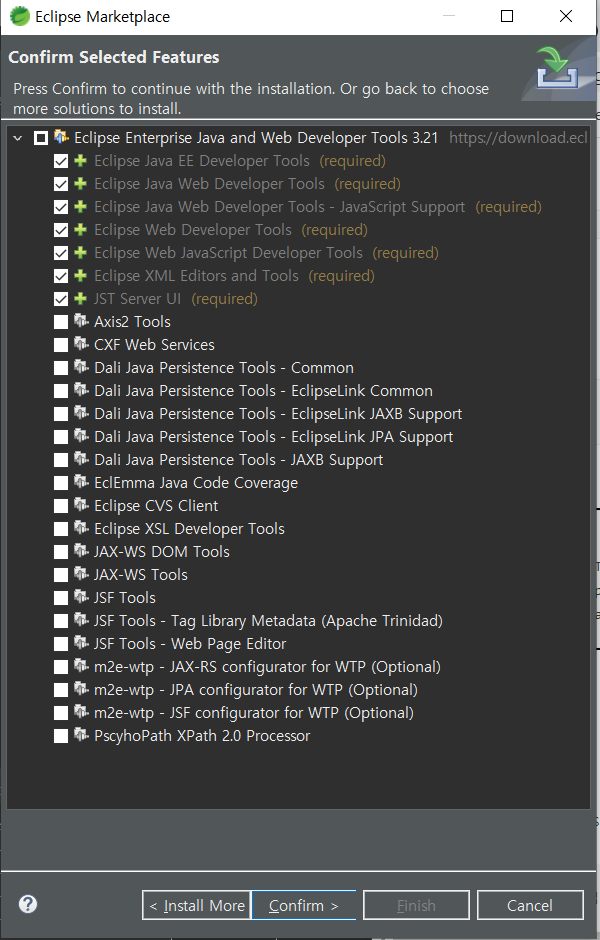This screenshot has height=940, width=600.
Task: Click the feature icon next to CXF Web Services
Action: [81, 344]
